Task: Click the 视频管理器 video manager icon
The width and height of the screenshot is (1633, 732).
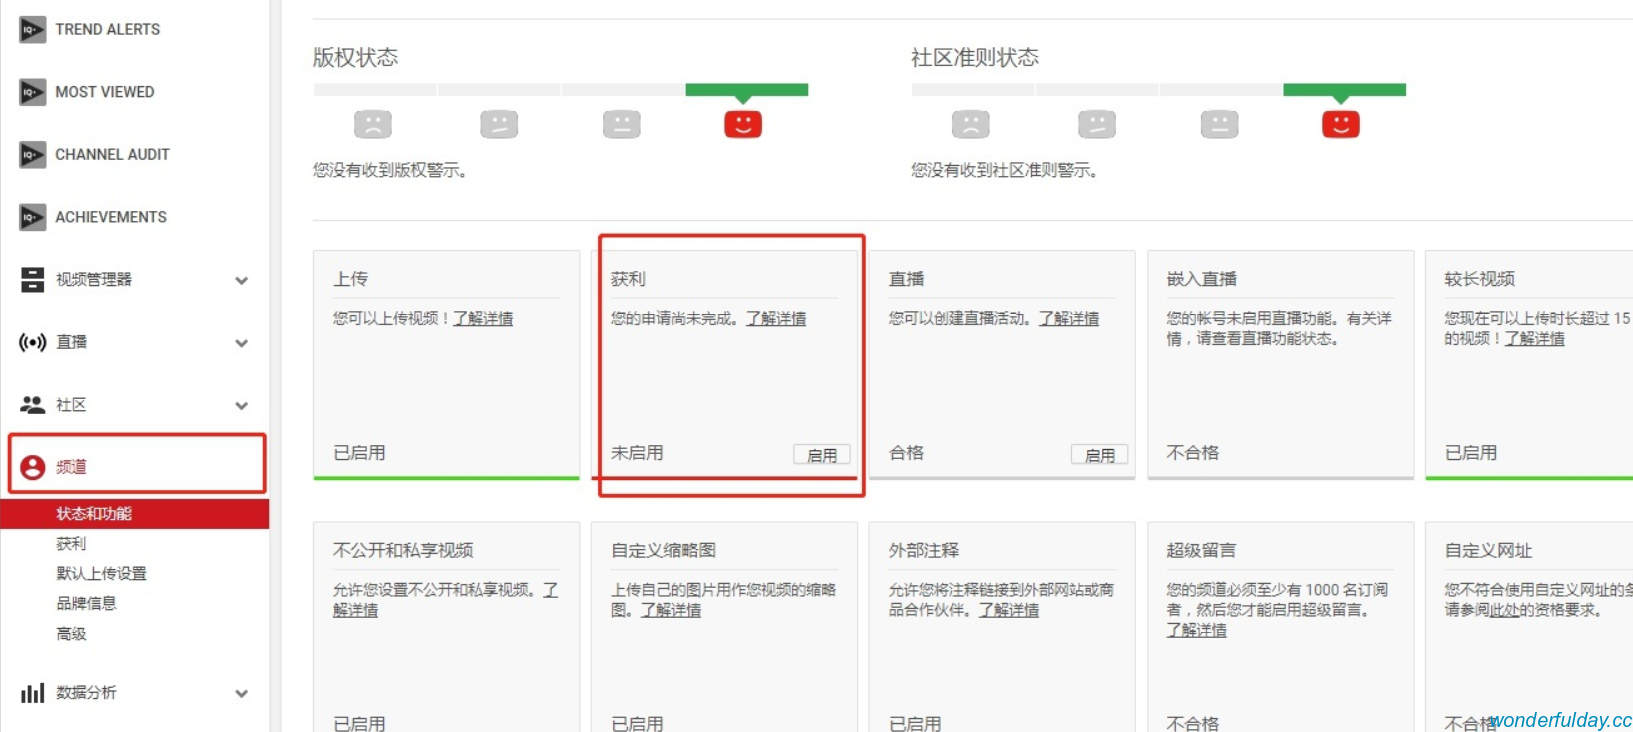Action: click(32, 280)
